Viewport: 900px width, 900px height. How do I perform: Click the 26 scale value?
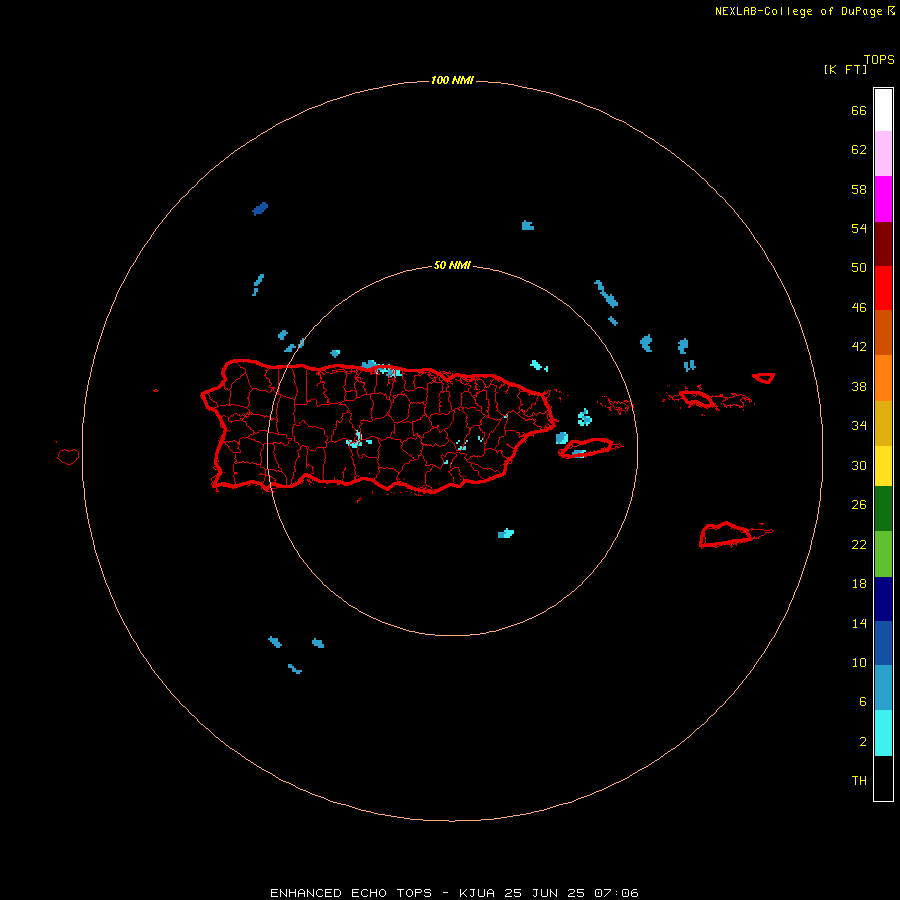[859, 505]
